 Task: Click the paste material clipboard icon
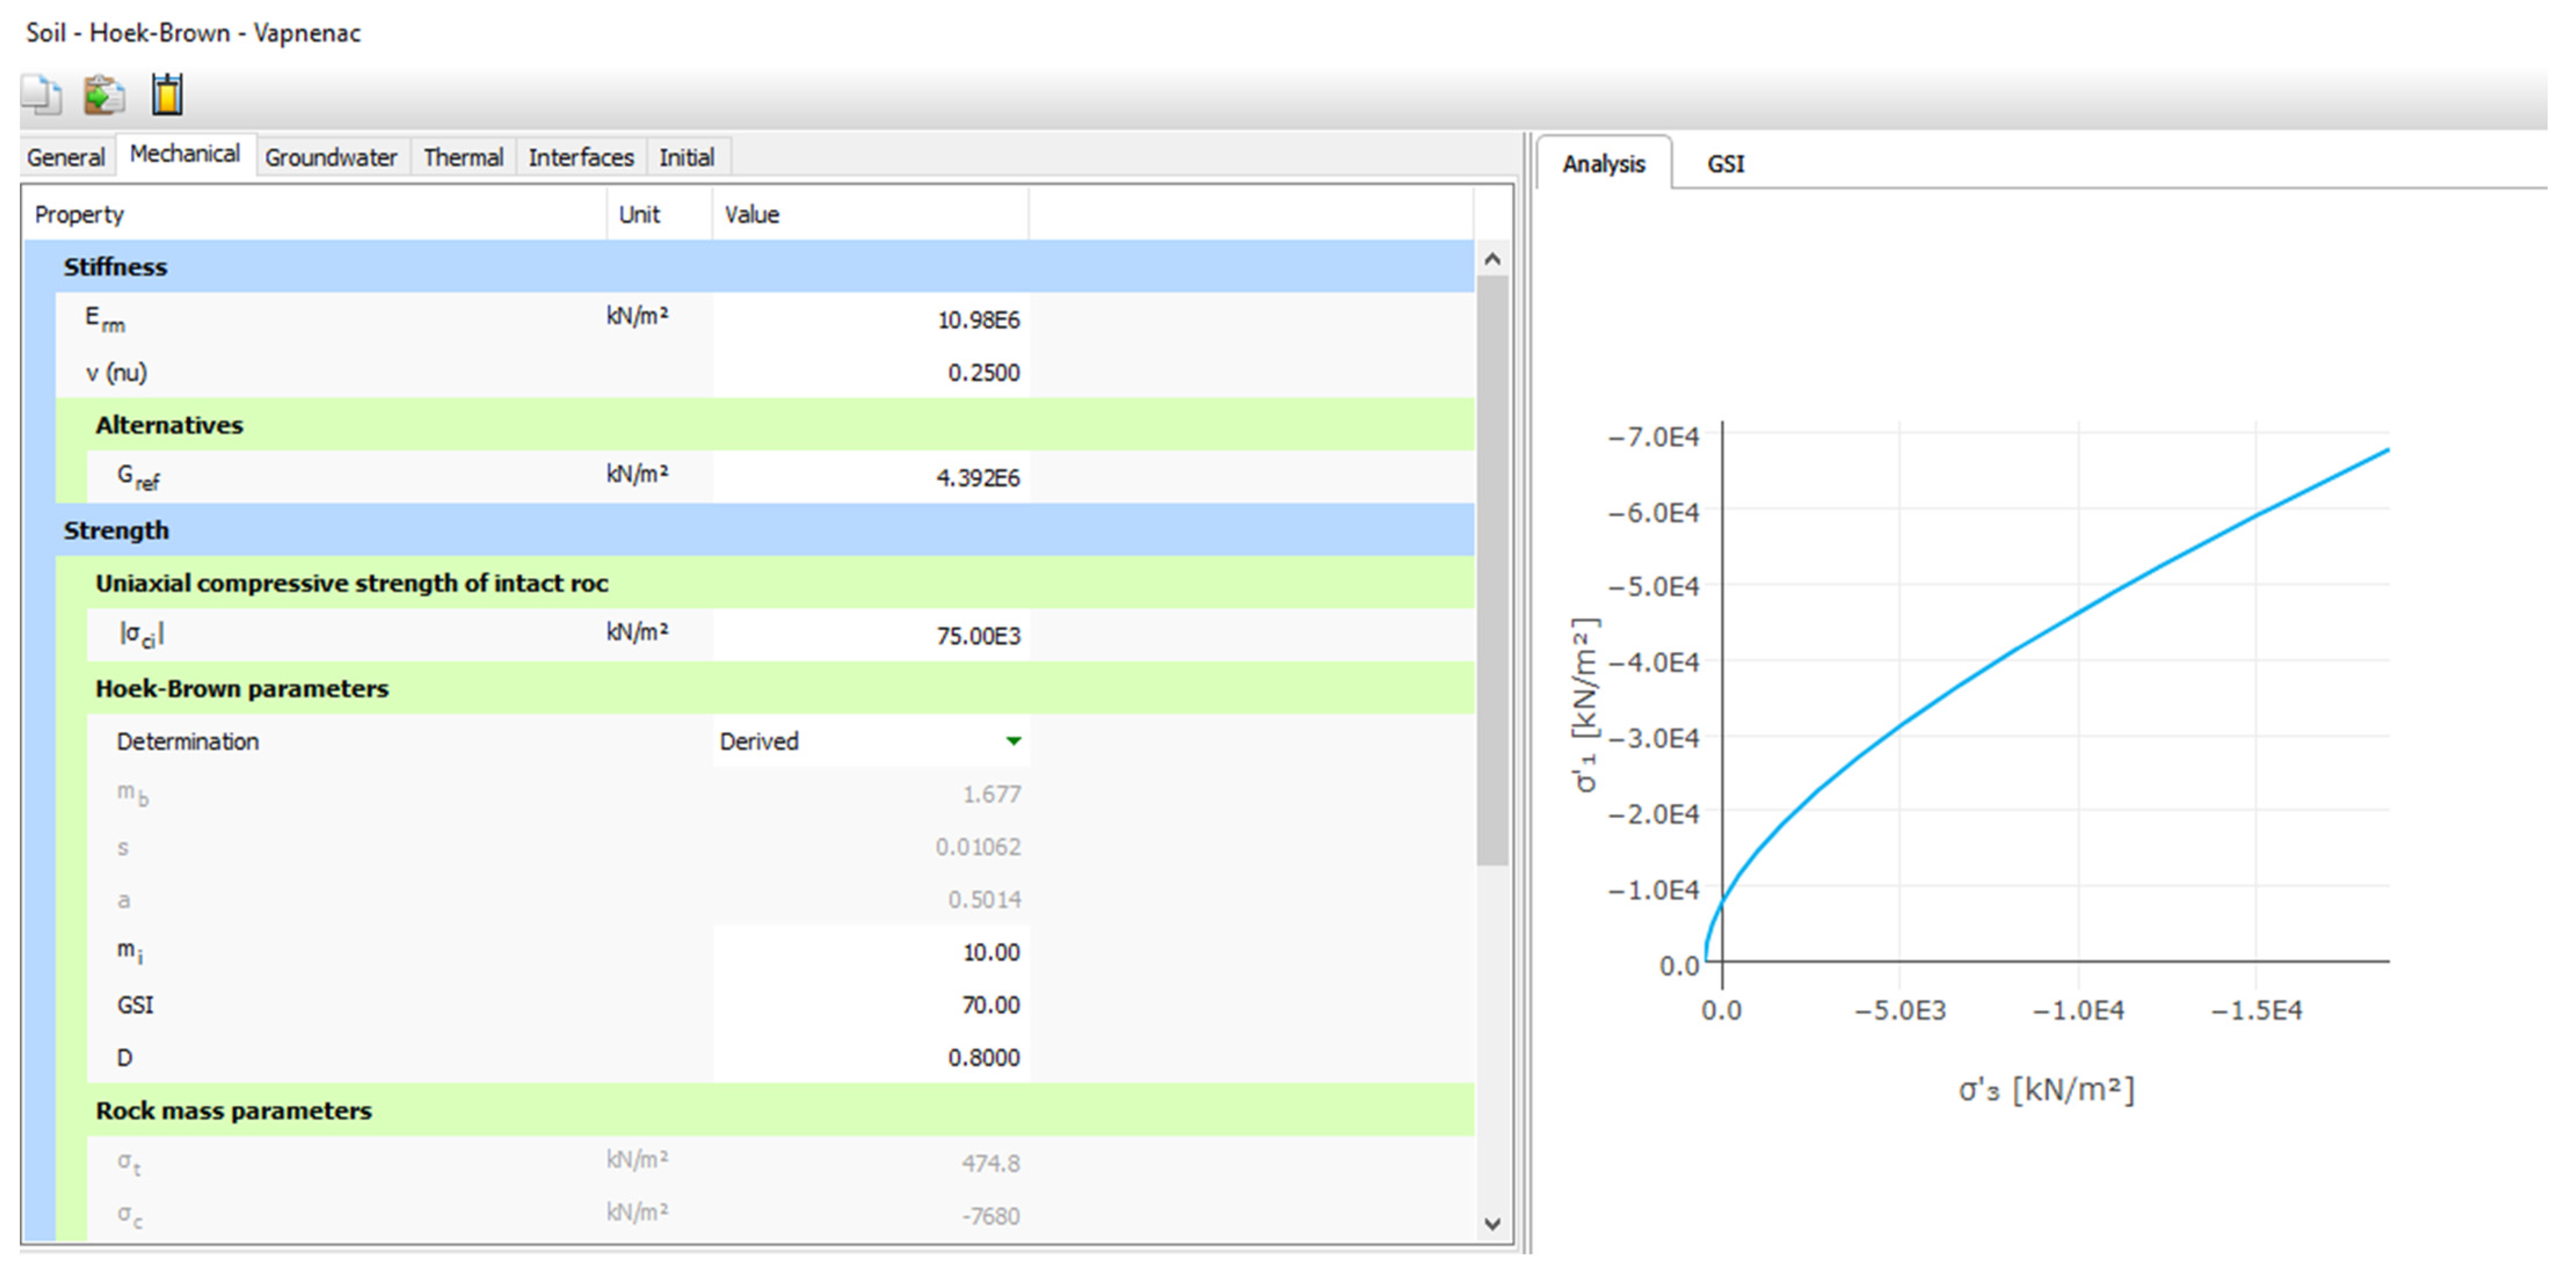click(x=103, y=95)
